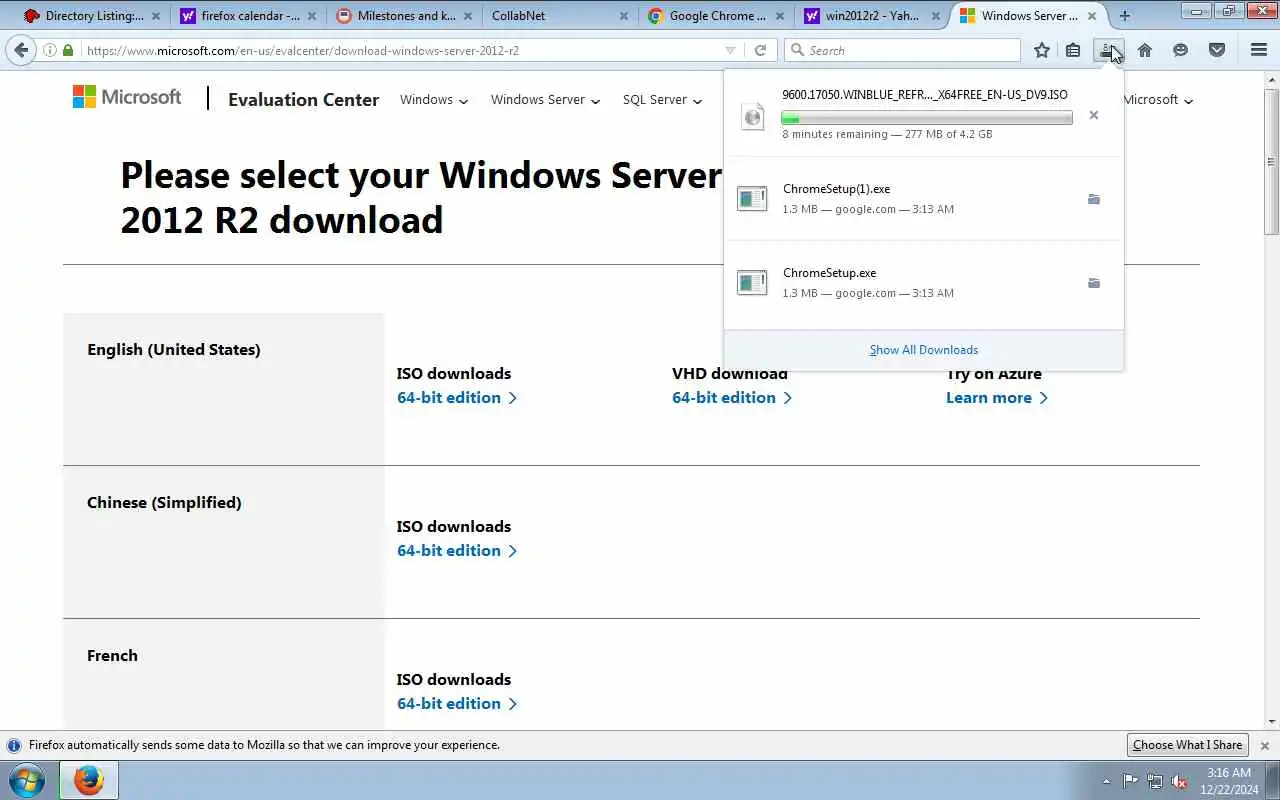Dismiss the Mozilla data notification bar
The image size is (1280, 800).
point(1265,745)
